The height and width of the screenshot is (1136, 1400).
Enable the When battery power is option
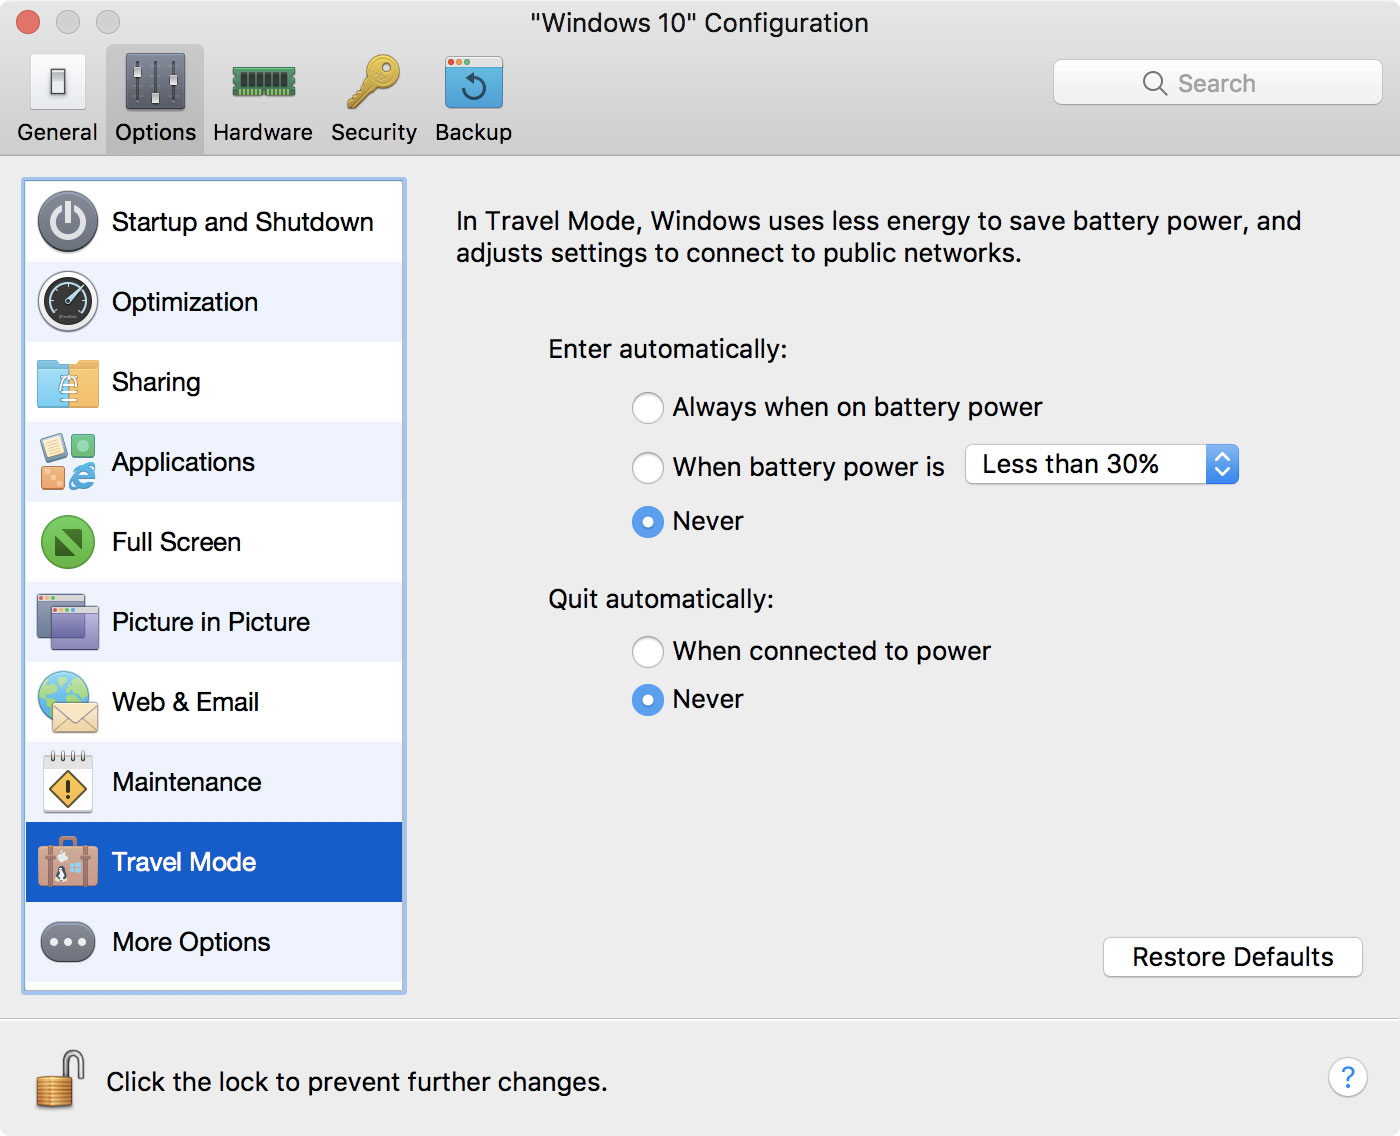(648, 467)
